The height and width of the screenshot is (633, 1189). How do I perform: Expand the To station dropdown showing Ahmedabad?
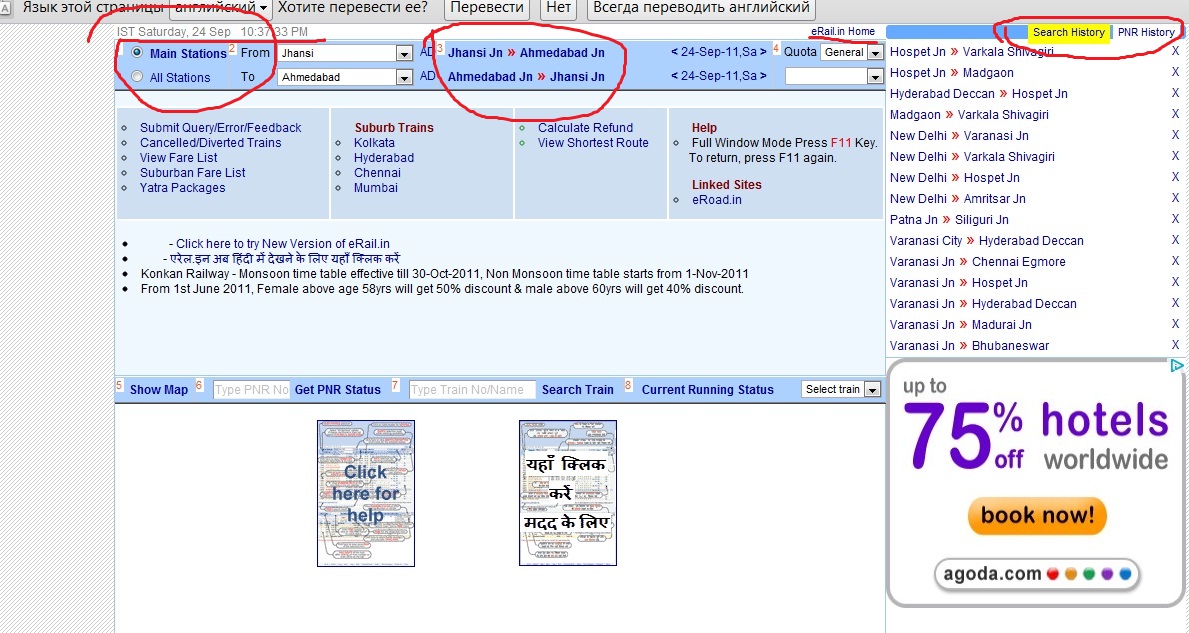tap(404, 78)
